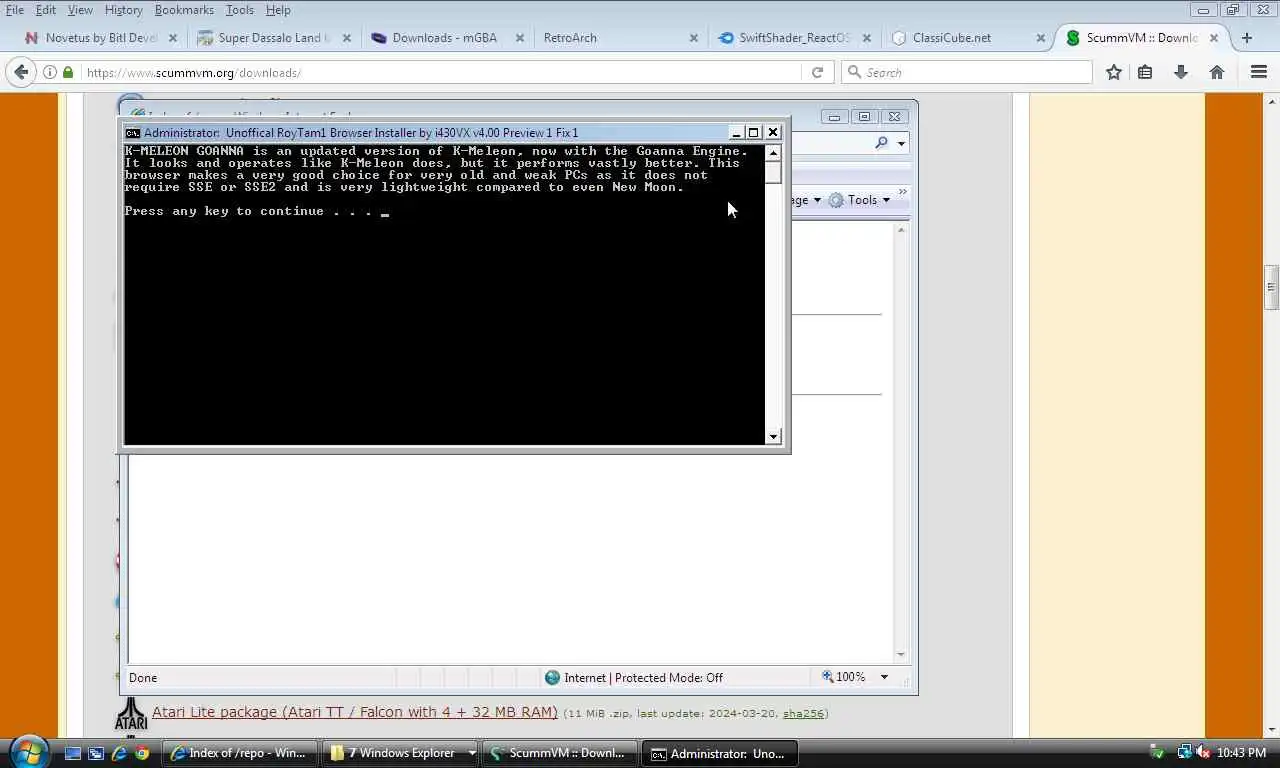Open Windows Explorer taskbar group
Viewport: 1280px width, 768px height.
tap(401, 753)
